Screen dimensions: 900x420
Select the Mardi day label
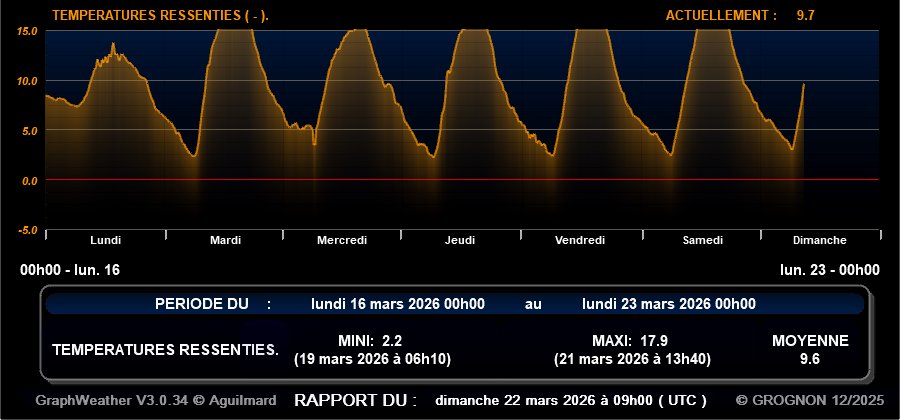click(225, 240)
